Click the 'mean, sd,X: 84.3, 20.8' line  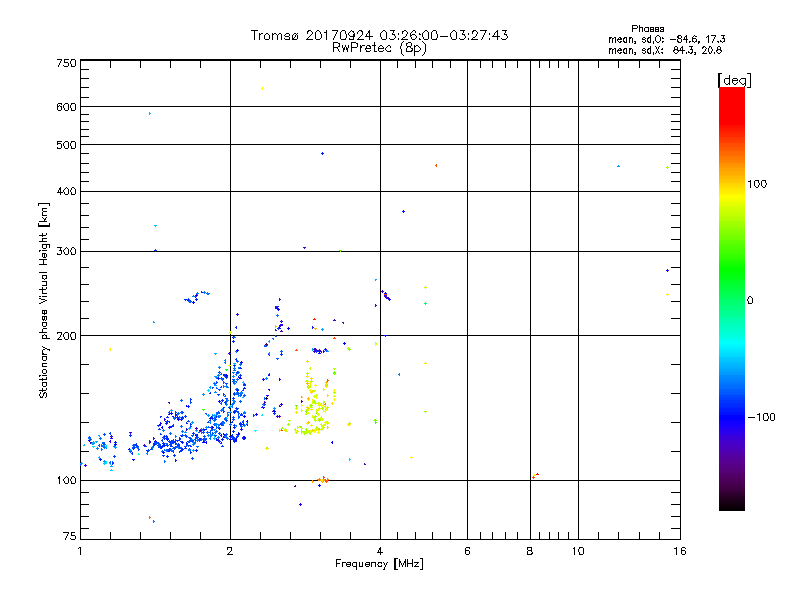coord(665,51)
